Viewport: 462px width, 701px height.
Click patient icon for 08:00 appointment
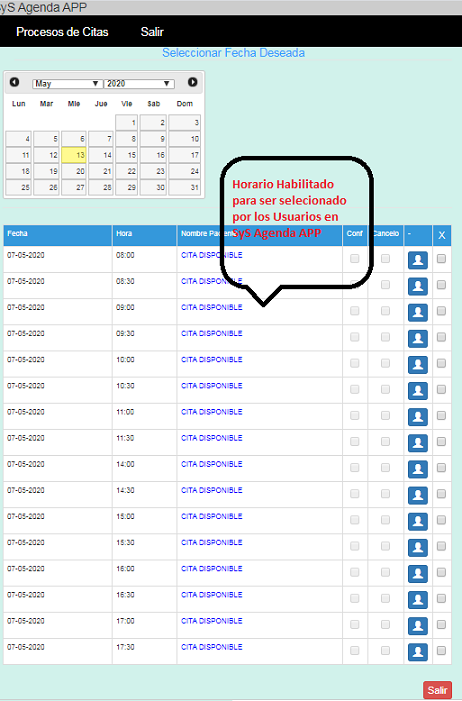pyautogui.click(x=418, y=260)
